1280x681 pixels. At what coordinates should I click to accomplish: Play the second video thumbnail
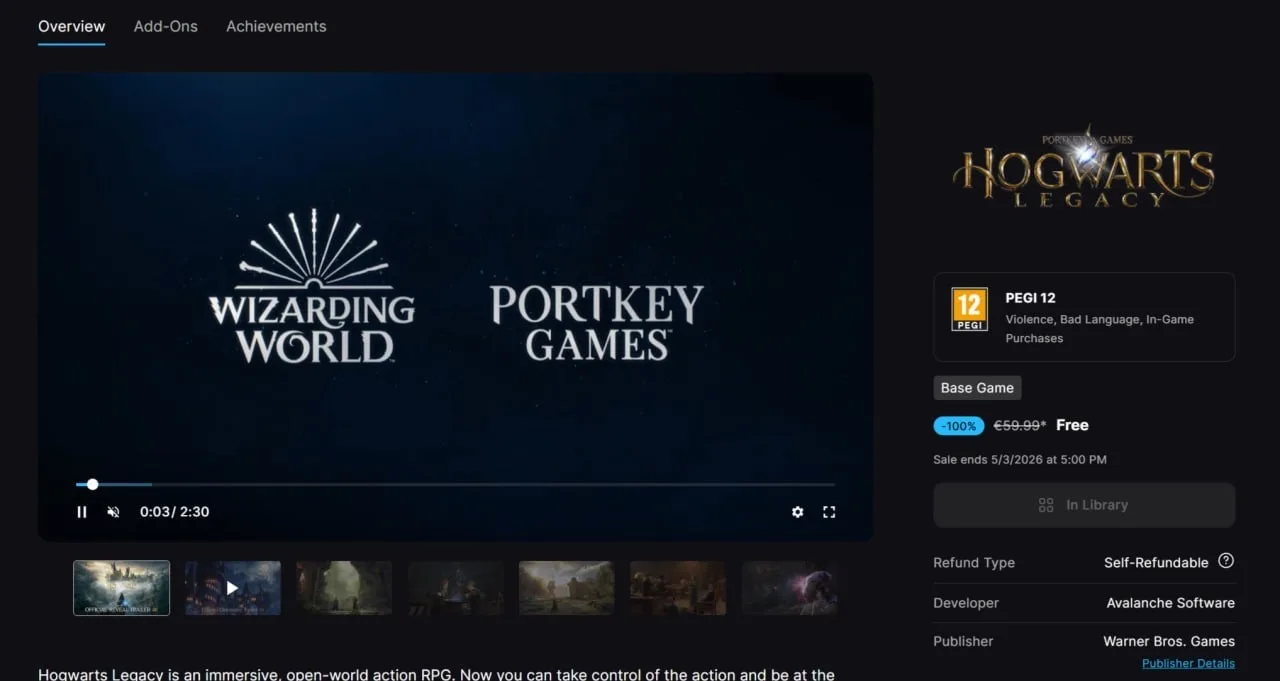click(x=233, y=588)
